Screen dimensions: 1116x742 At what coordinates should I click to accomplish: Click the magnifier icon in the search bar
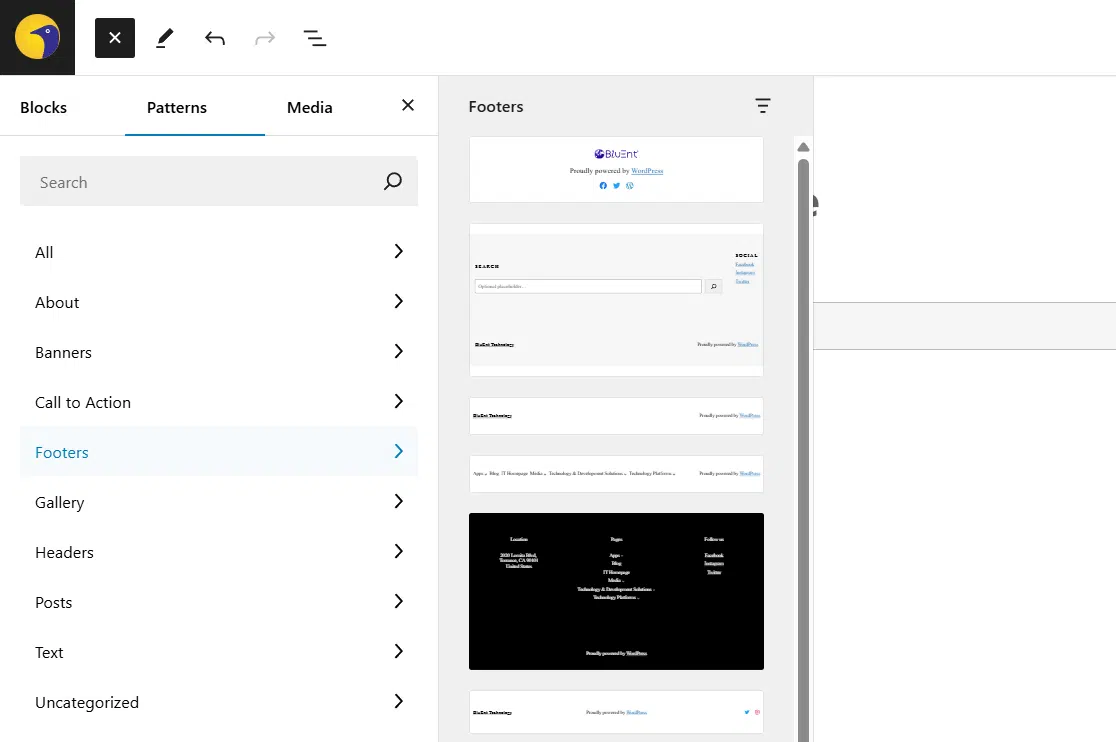[391, 181]
